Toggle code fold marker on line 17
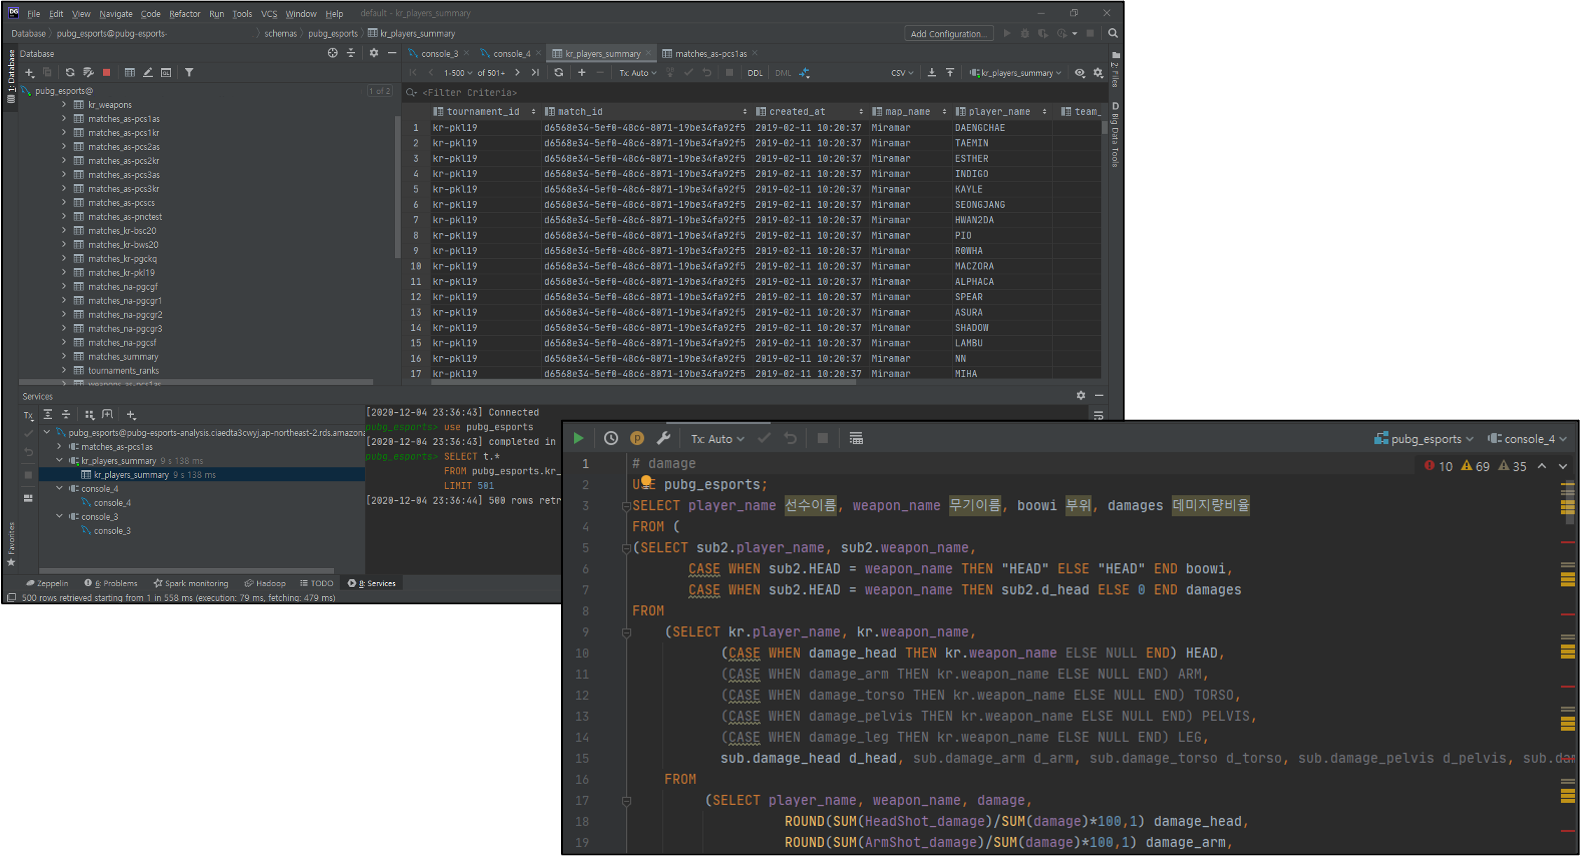The width and height of the screenshot is (1581, 856). pos(627,801)
